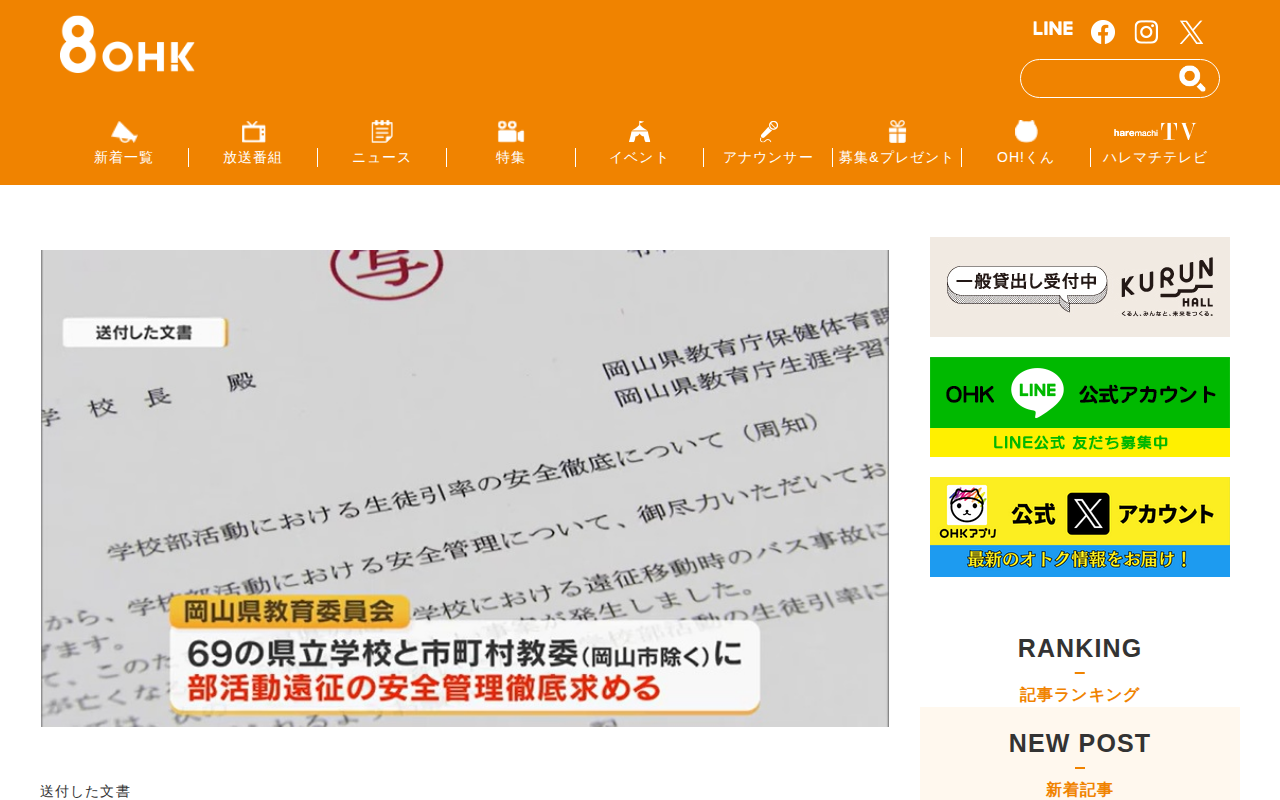Image resolution: width=1280 pixels, height=800 pixels.
Task: Open the OHKアプリ 公式 X アカウント banner
Action: 1080,527
